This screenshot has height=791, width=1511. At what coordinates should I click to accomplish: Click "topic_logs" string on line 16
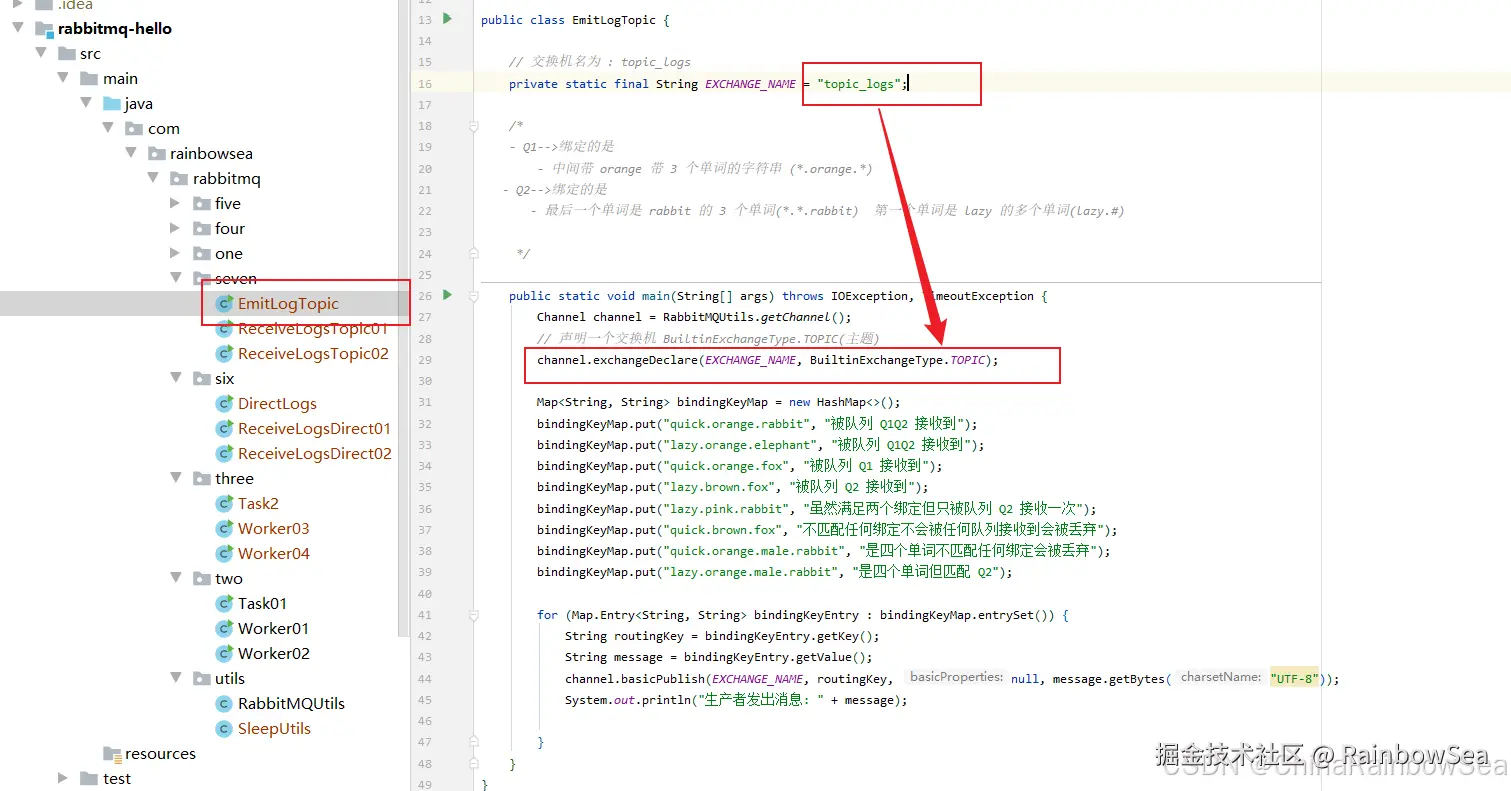[859, 84]
